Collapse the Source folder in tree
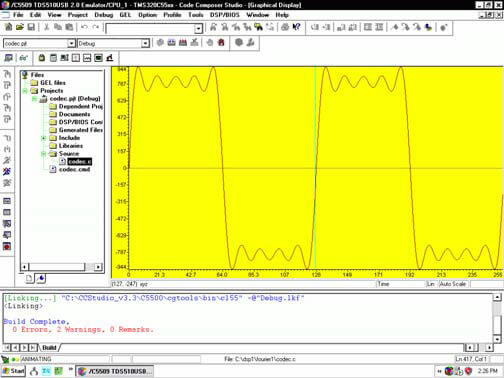 click(43, 154)
